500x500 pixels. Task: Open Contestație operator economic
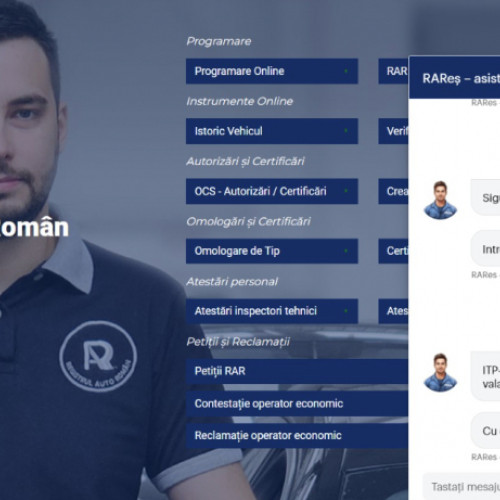point(297,403)
